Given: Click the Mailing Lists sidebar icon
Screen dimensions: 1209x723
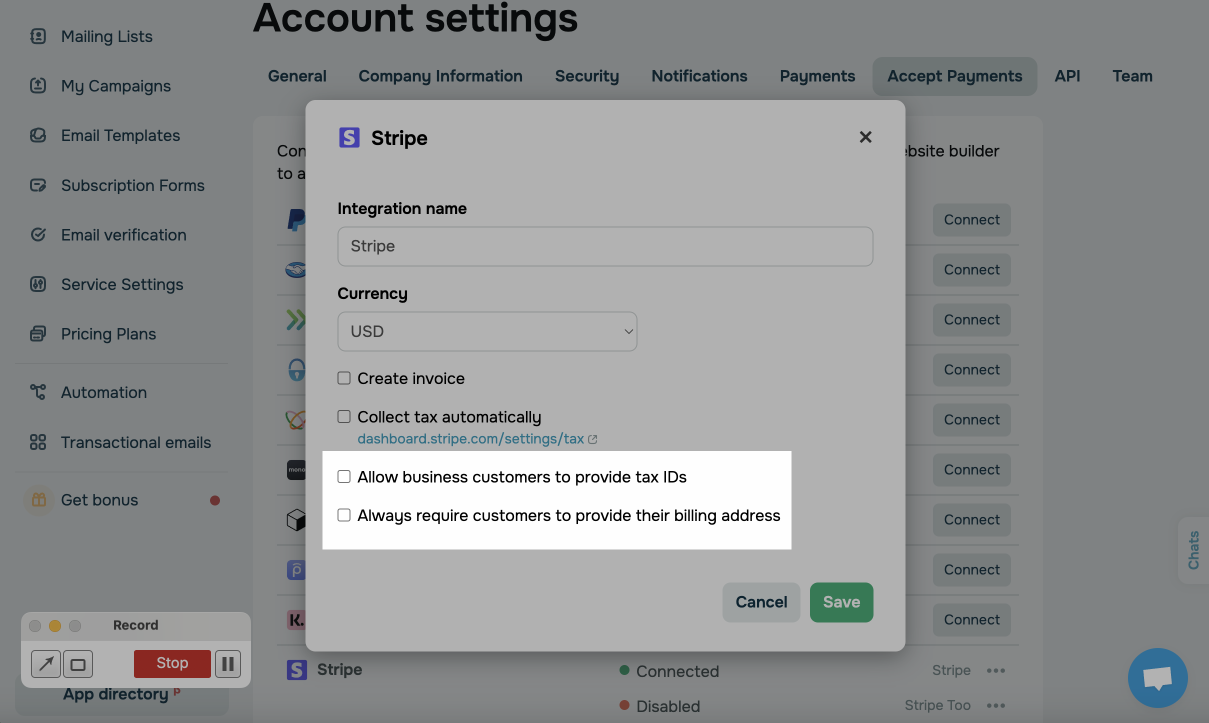Looking at the screenshot, I should click(x=38, y=36).
